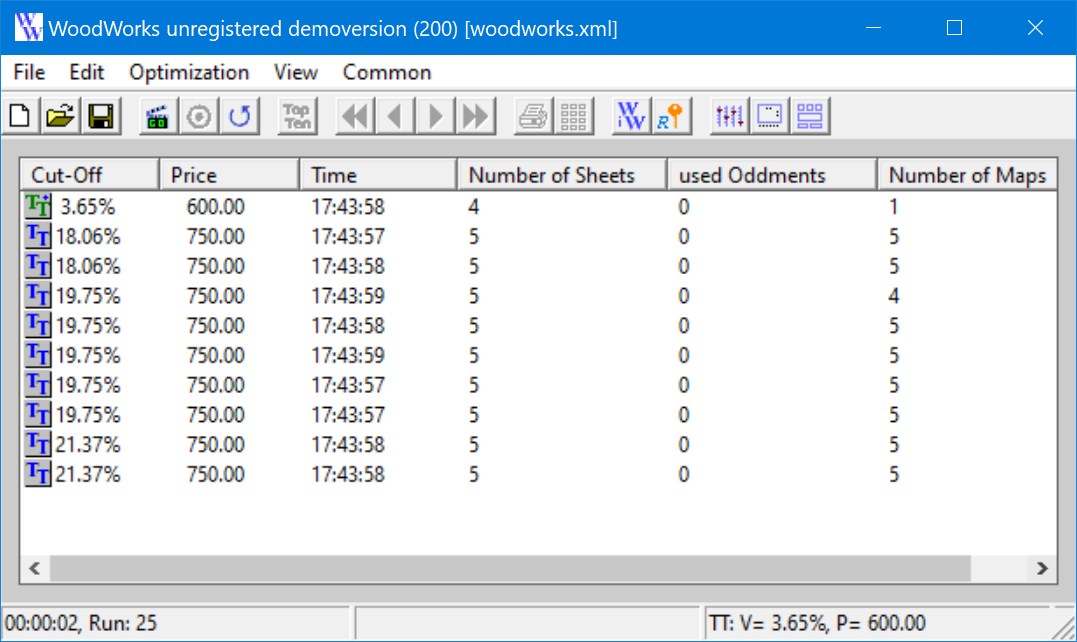This screenshot has width=1077, height=642.
Task: Click the stacked panels layout icon
Action: tap(809, 116)
